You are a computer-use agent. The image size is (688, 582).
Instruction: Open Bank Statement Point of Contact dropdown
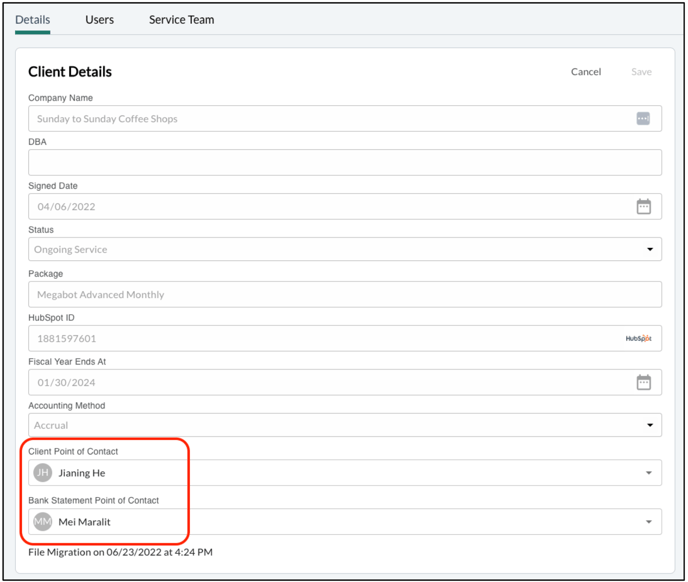click(345, 522)
